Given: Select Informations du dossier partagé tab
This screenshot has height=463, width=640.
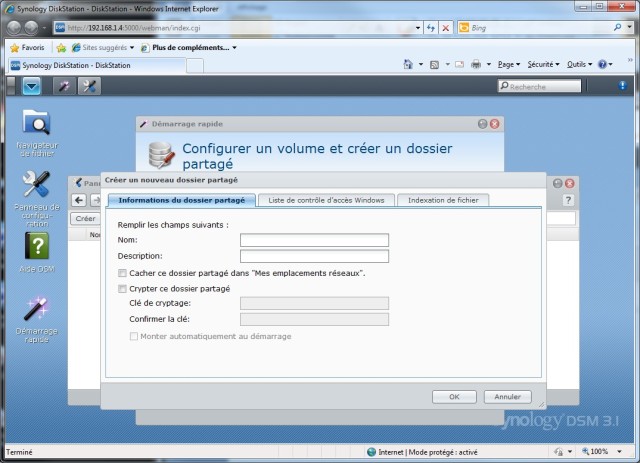Looking at the screenshot, I should [182, 200].
